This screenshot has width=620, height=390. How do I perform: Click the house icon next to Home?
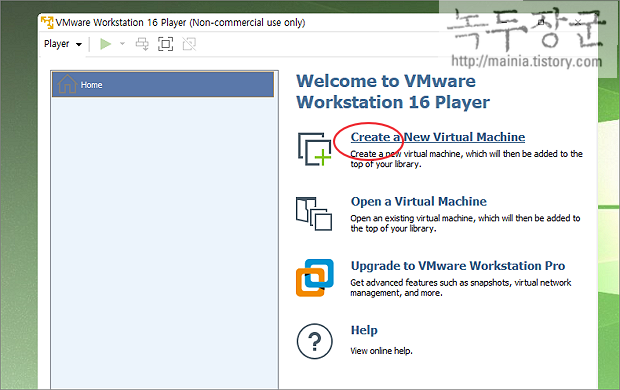pos(67,84)
